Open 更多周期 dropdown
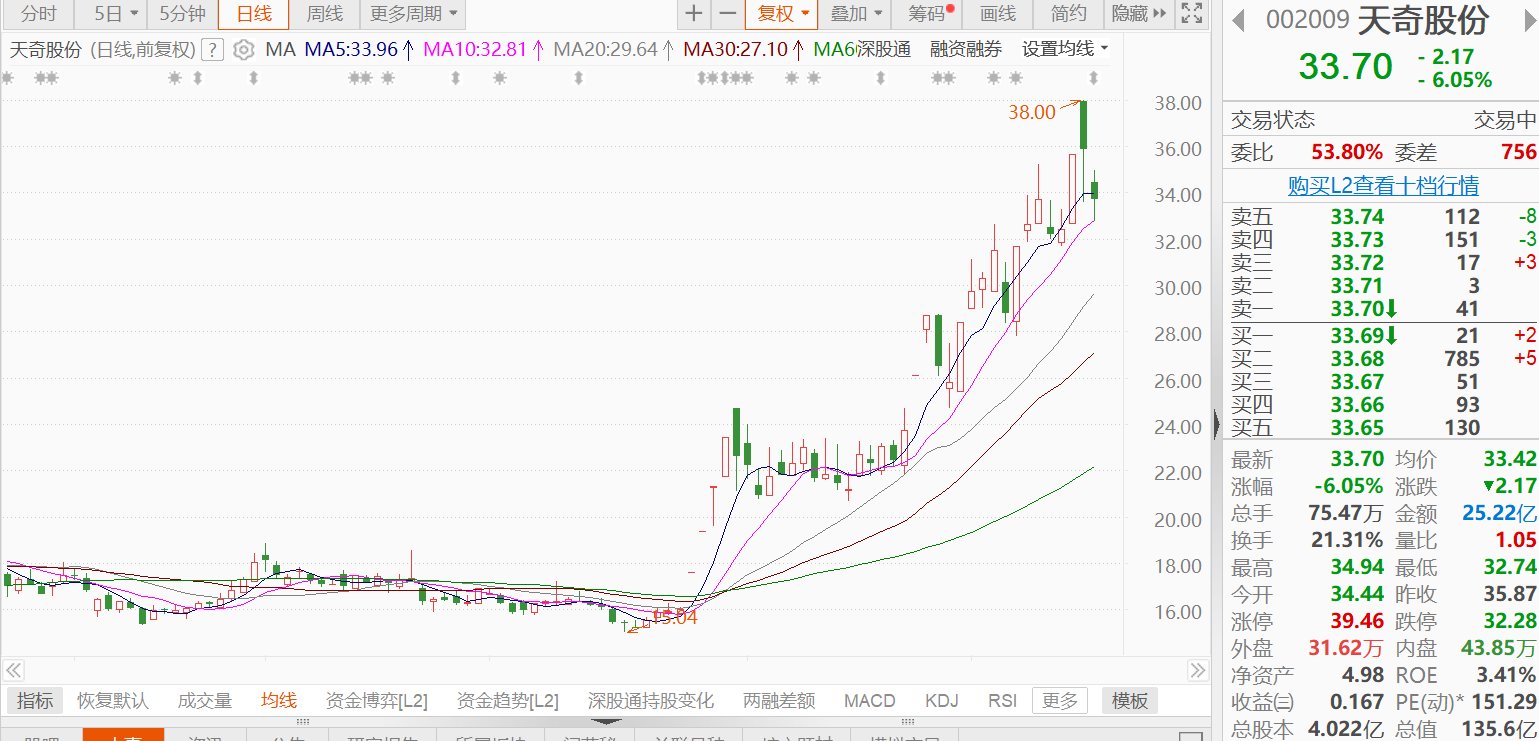 (413, 14)
